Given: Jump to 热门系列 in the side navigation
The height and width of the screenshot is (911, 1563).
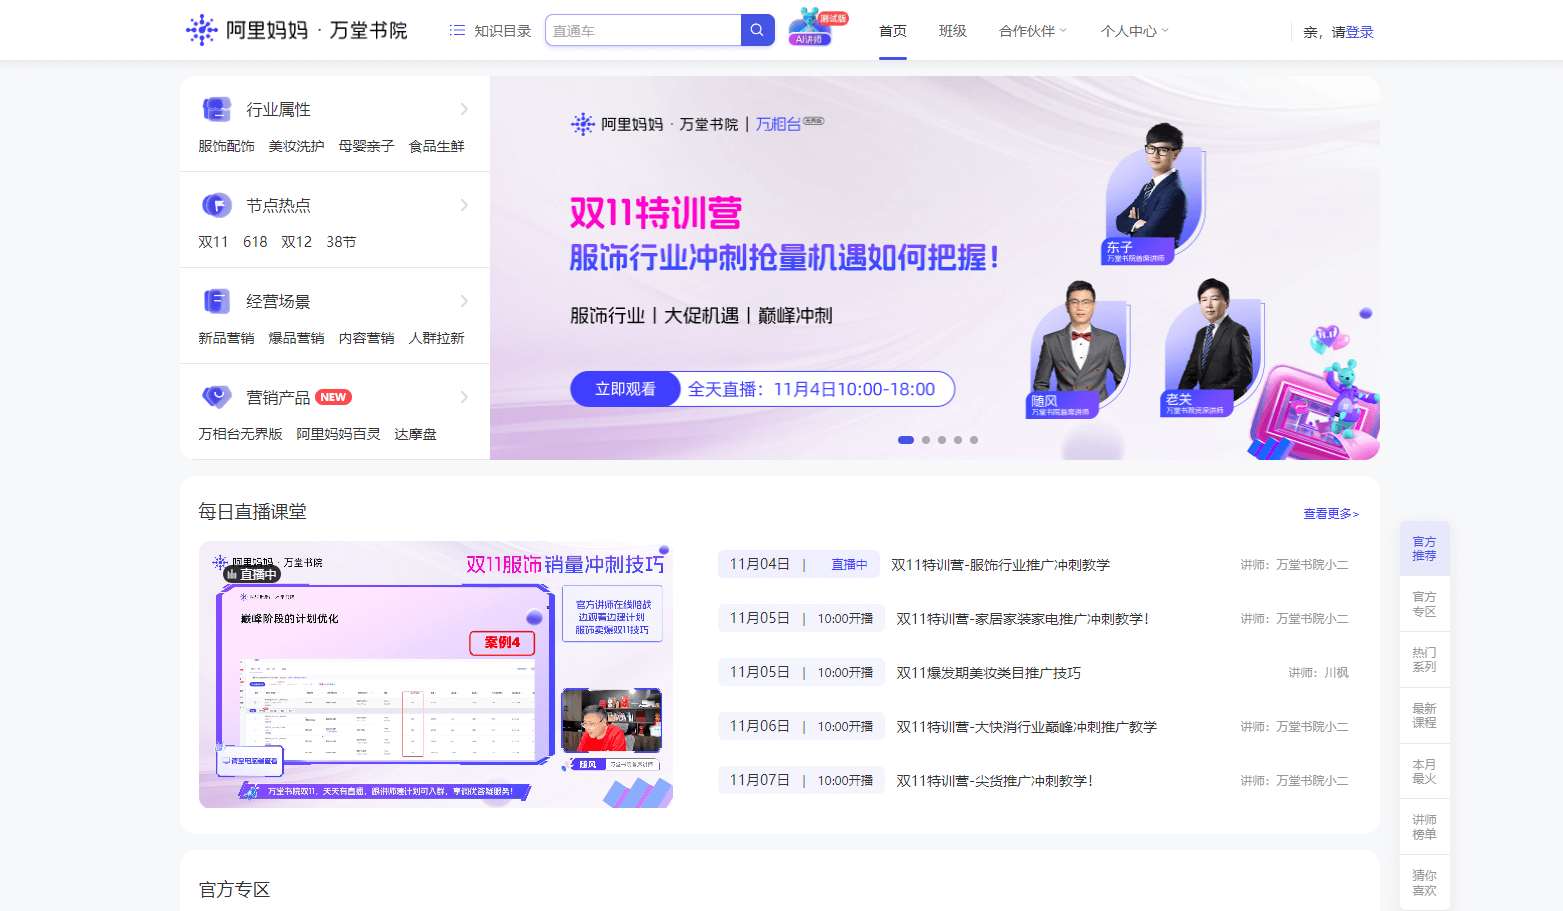Looking at the screenshot, I should coord(1424,659).
